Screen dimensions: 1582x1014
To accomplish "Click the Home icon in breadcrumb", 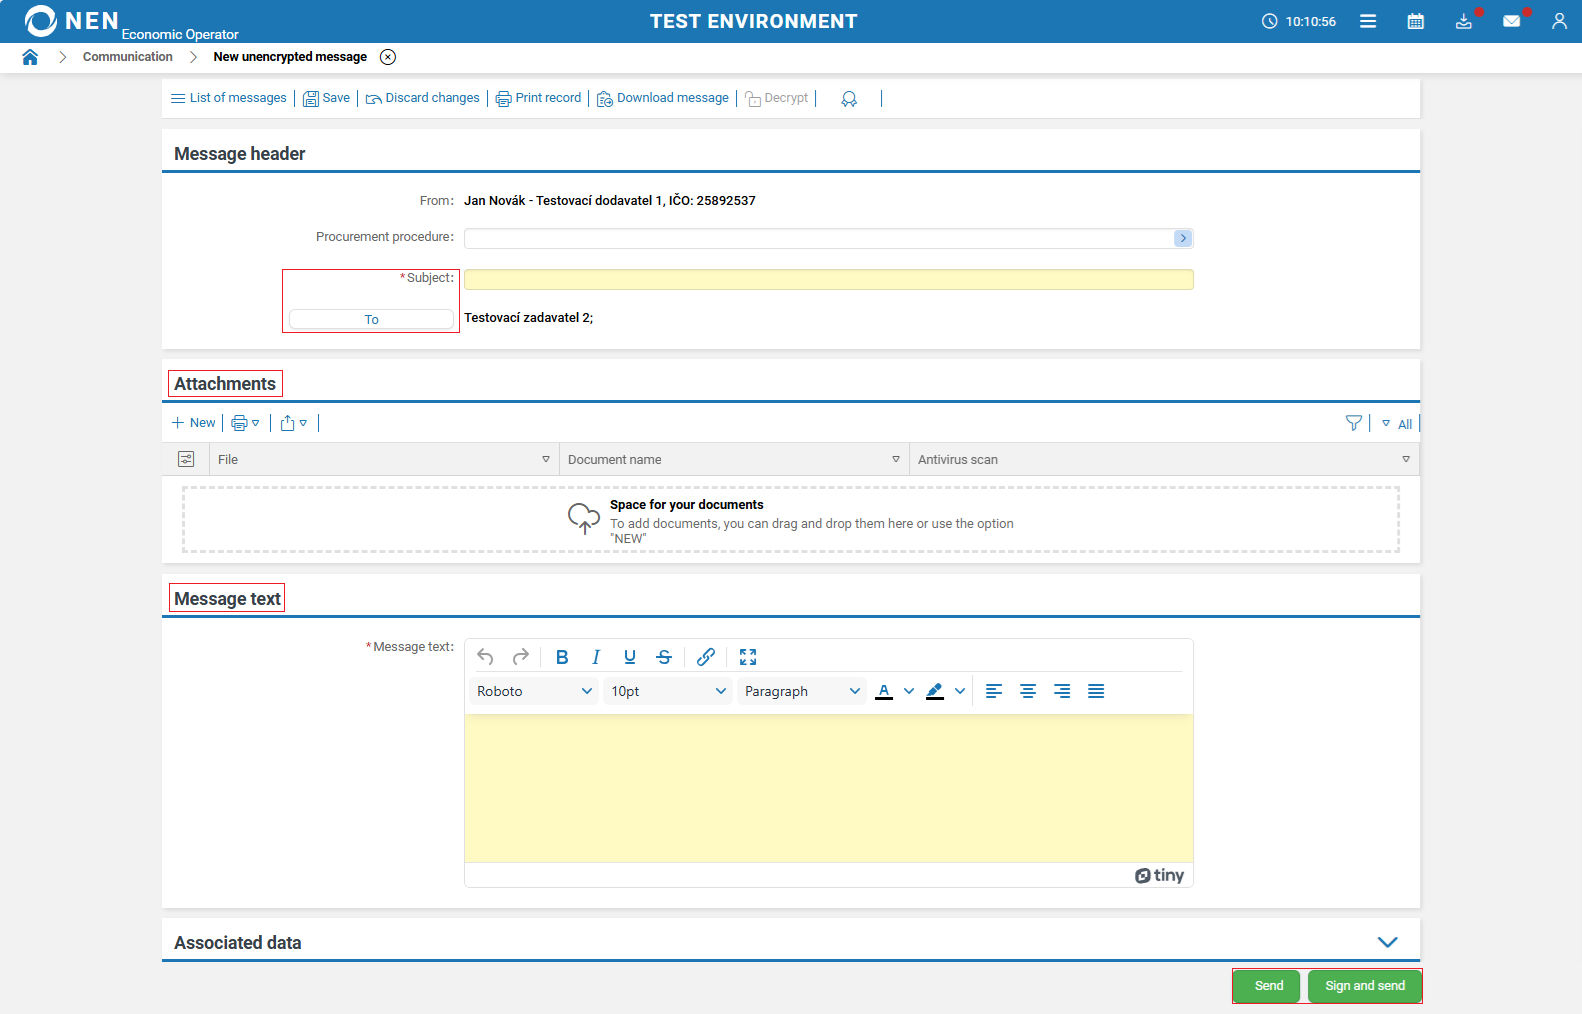I will click(30, 57).
